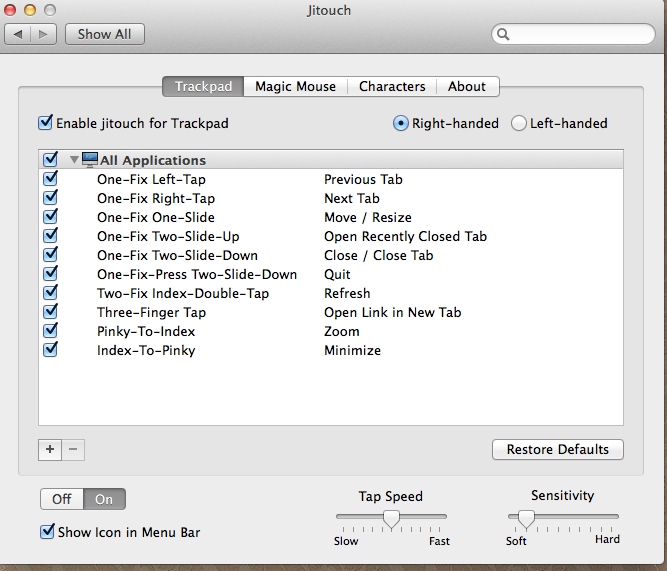
Task: Disable the One-Fix Left-Tap gesture checkbox
Action: point(50,178)
